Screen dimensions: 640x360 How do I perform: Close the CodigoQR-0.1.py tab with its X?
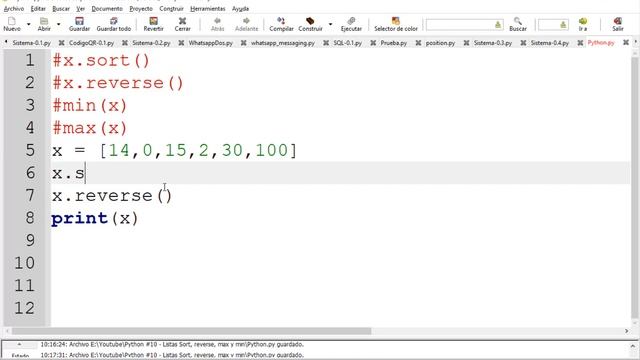(124, 43)
